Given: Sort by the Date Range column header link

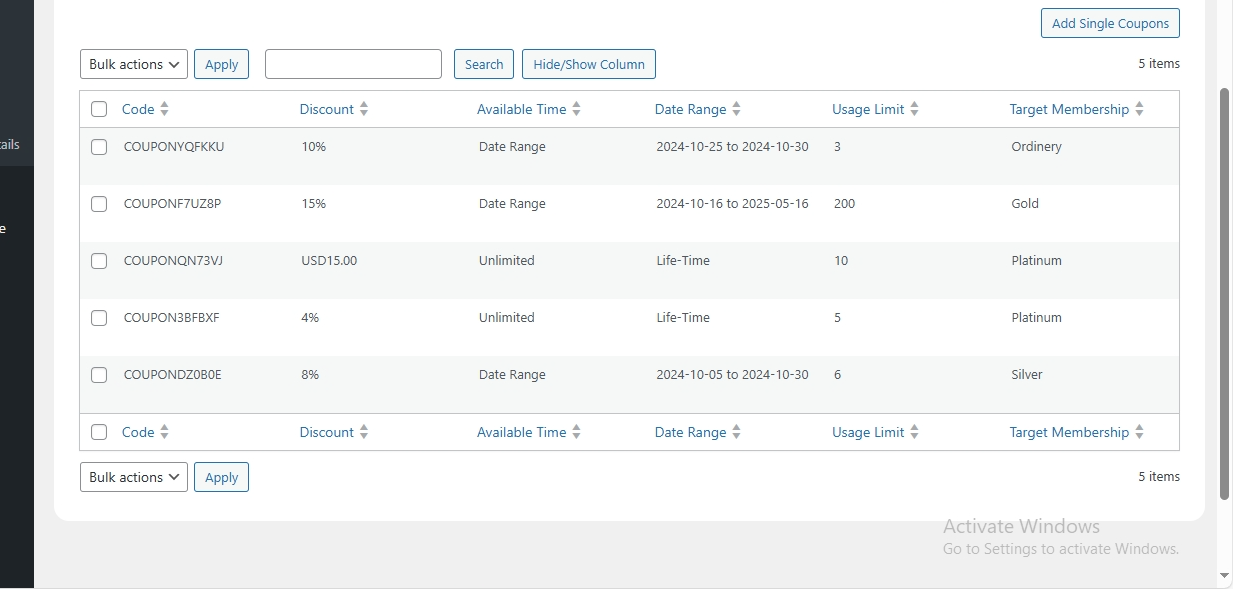Looking at the screenshot, I should pos(690,109).
